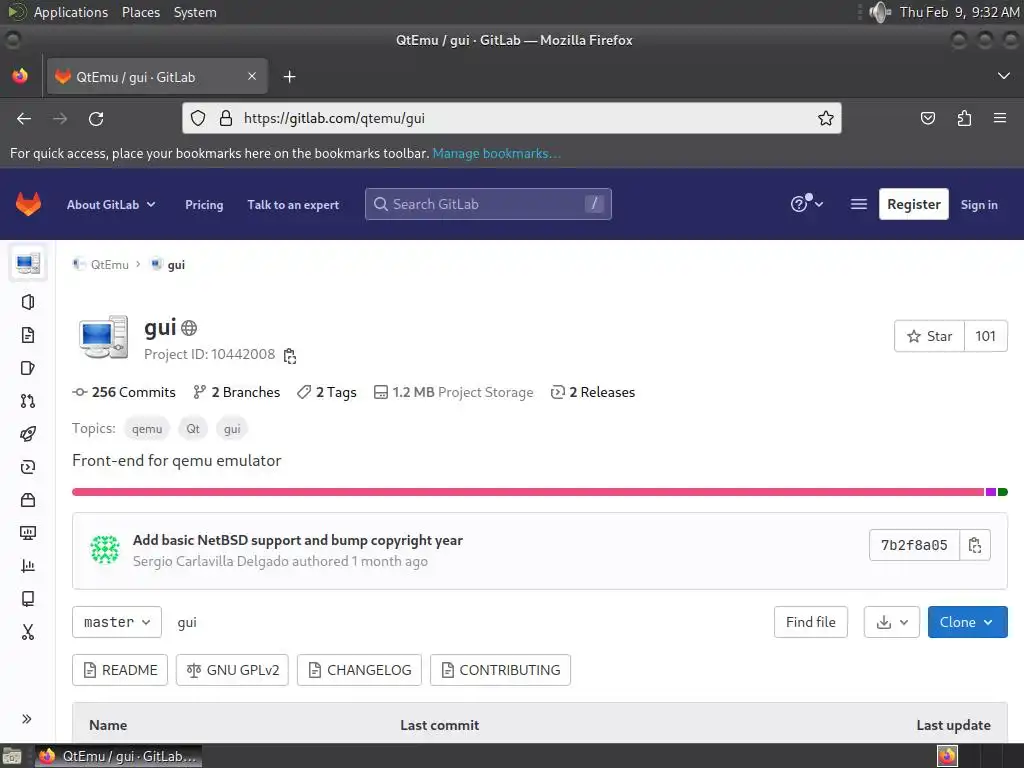Select the Qt topic badge

(193, 429)
